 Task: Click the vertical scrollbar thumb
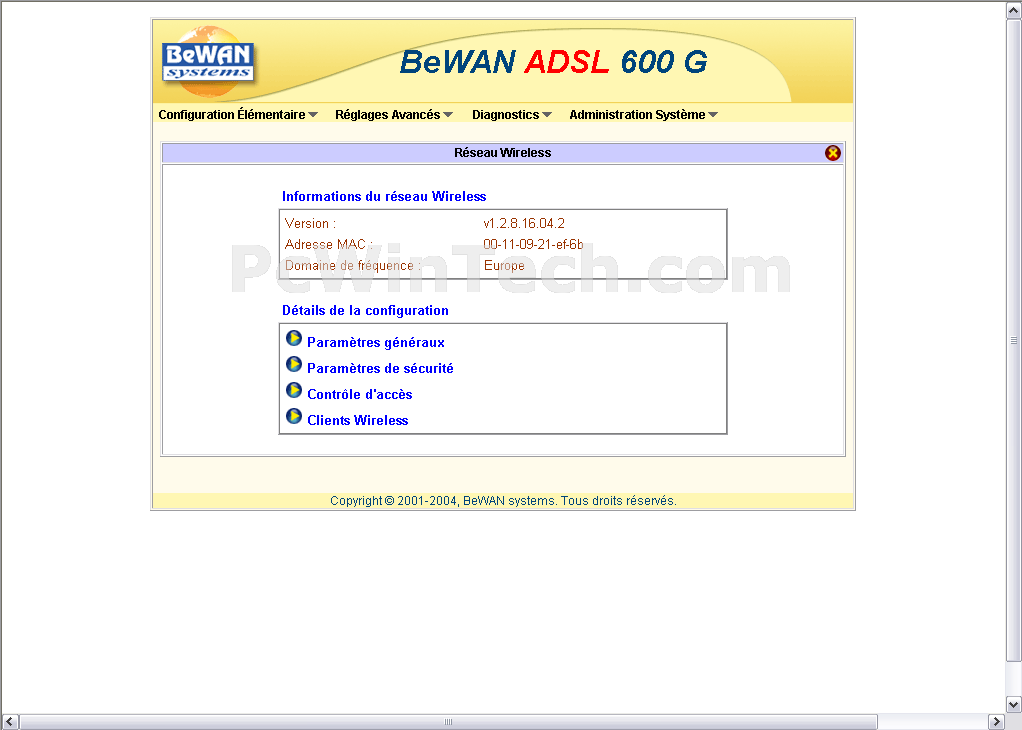click(x=1014, y=340)
